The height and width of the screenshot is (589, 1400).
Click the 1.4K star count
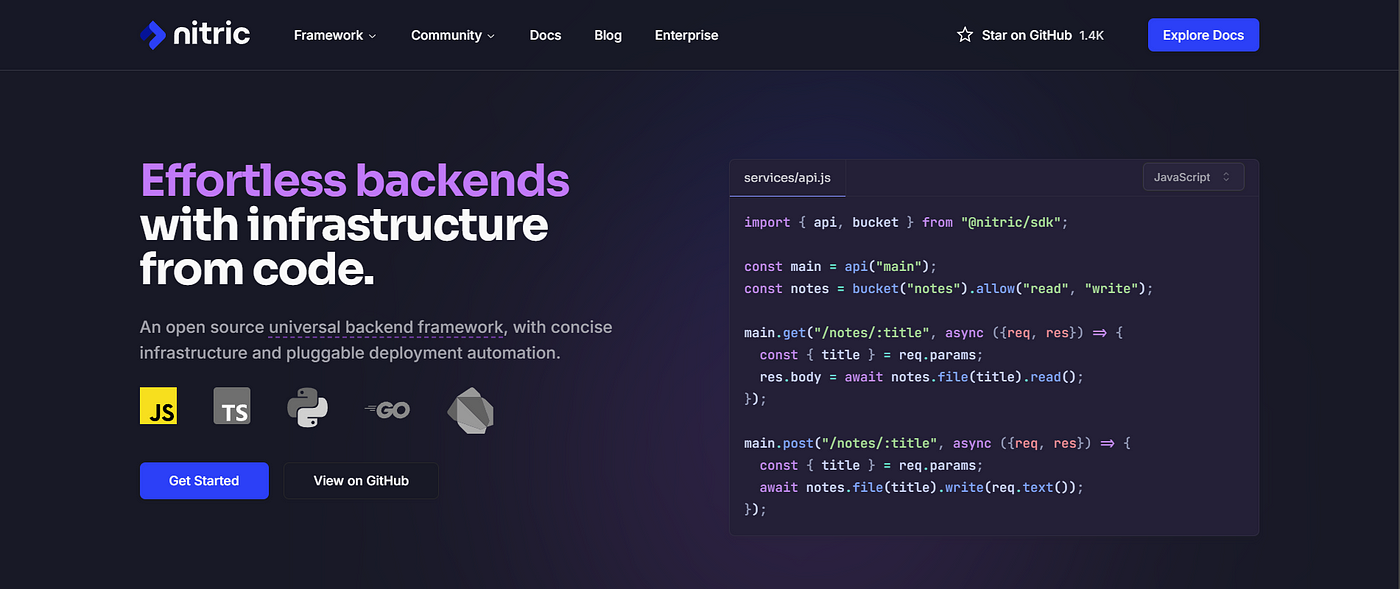click(x=1091, y=35)
